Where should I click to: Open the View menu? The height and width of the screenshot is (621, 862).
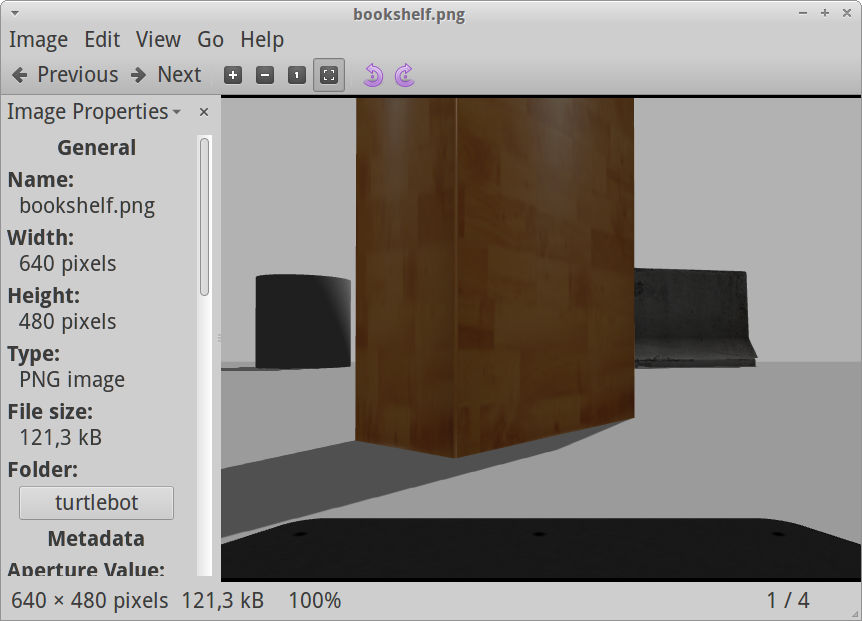[158, 40]
